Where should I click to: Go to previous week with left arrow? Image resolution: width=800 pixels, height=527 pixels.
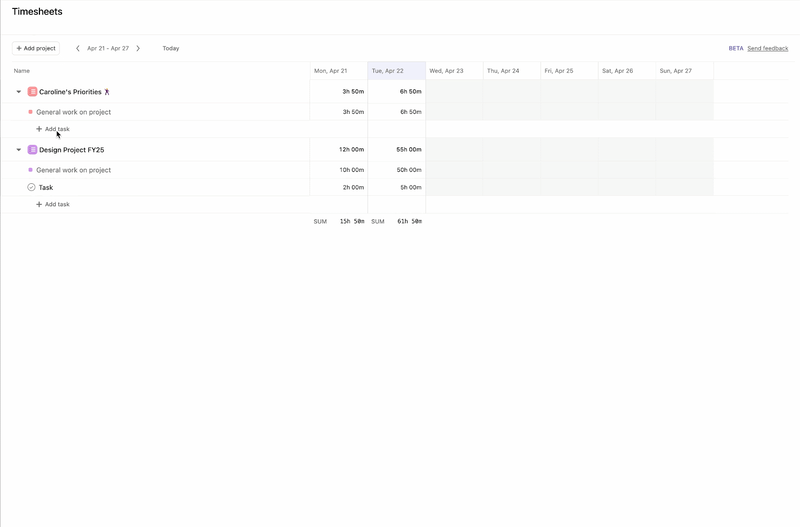tap(78, 48)
